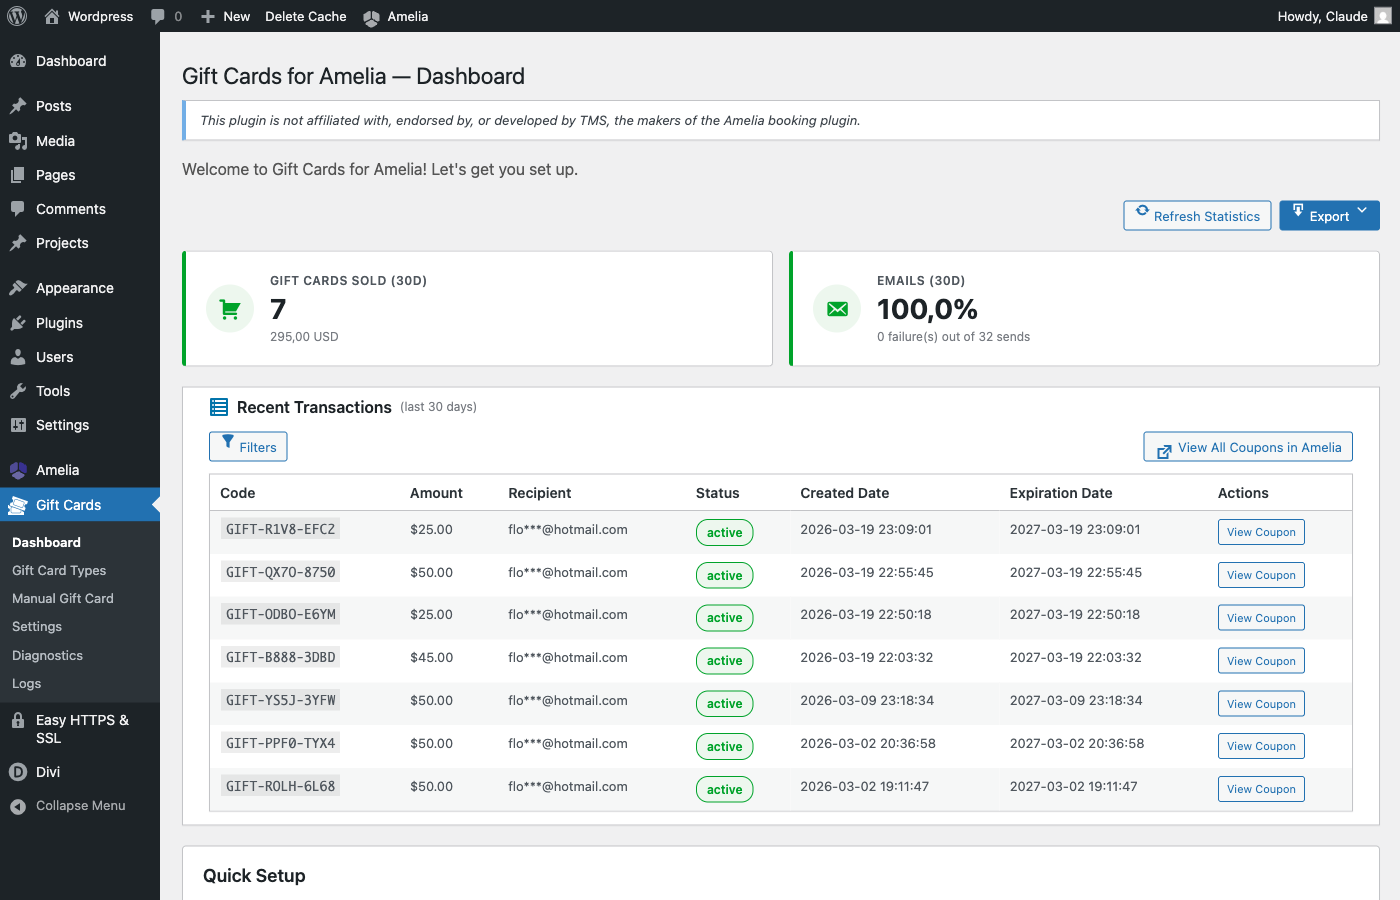
Task: Click the Amelia icon in the top admin bar
Action: [371, 17]
